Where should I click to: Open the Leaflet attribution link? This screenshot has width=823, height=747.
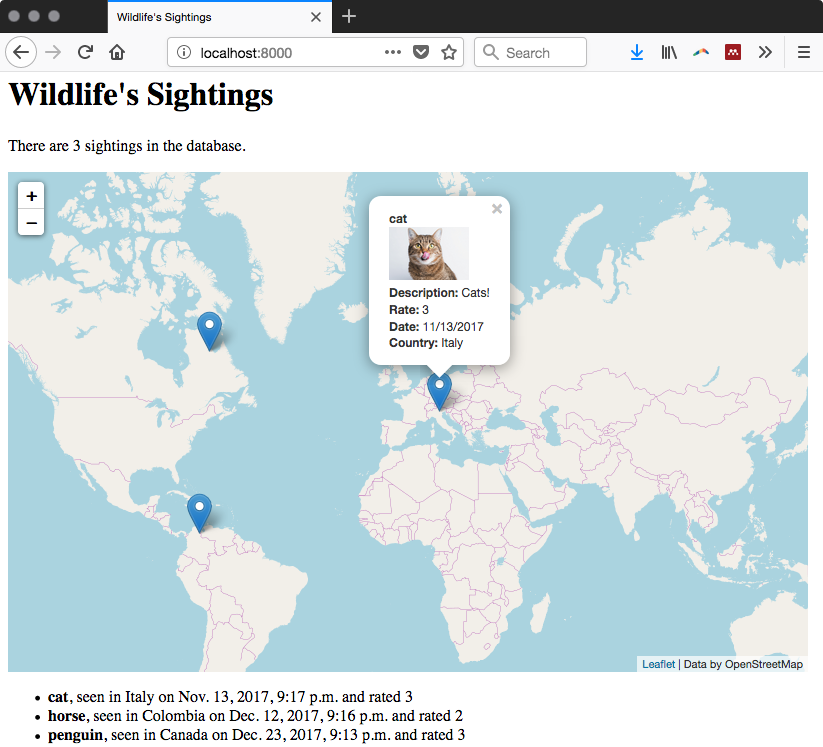pyautogui.click(x=658, y=664)
